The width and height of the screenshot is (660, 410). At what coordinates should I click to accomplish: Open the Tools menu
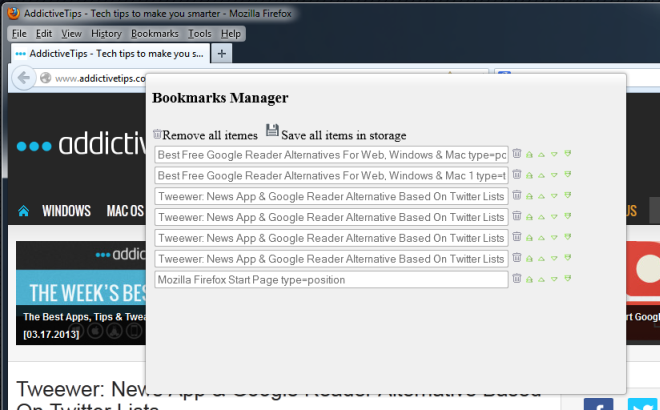tap(200, 34)
